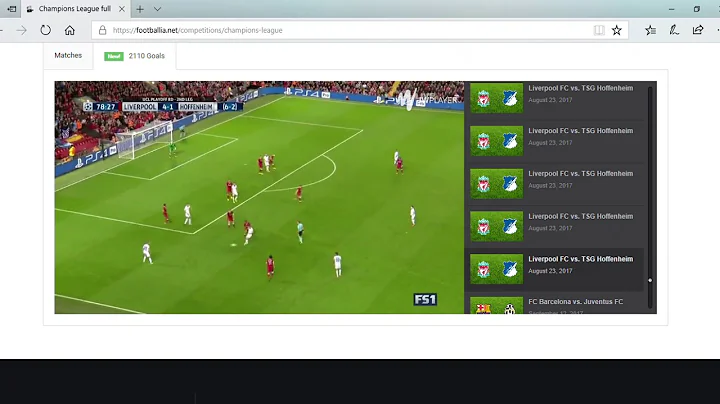Click the forward navigation arrow
The height and width of the screenshot is (404, 720).
pos(21,30)
